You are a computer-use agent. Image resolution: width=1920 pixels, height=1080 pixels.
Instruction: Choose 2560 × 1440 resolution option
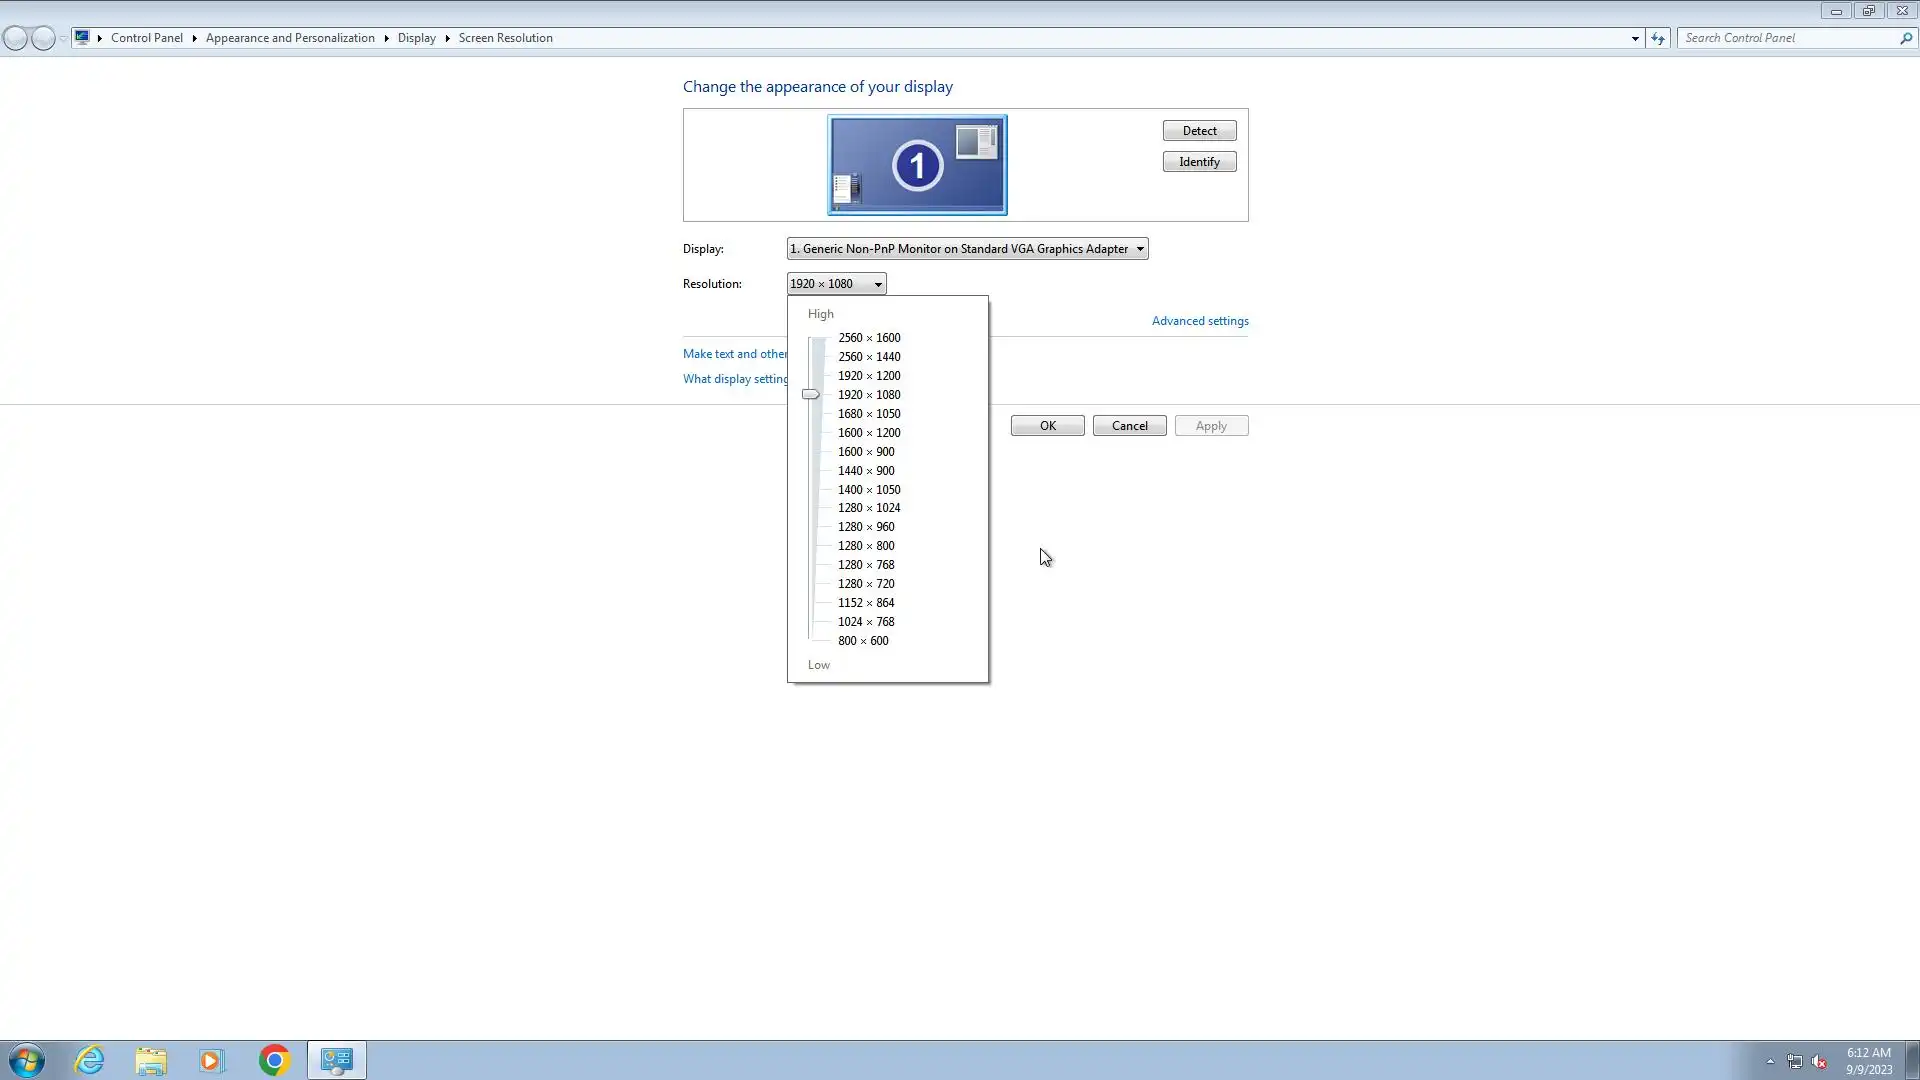tap(869, 357)
